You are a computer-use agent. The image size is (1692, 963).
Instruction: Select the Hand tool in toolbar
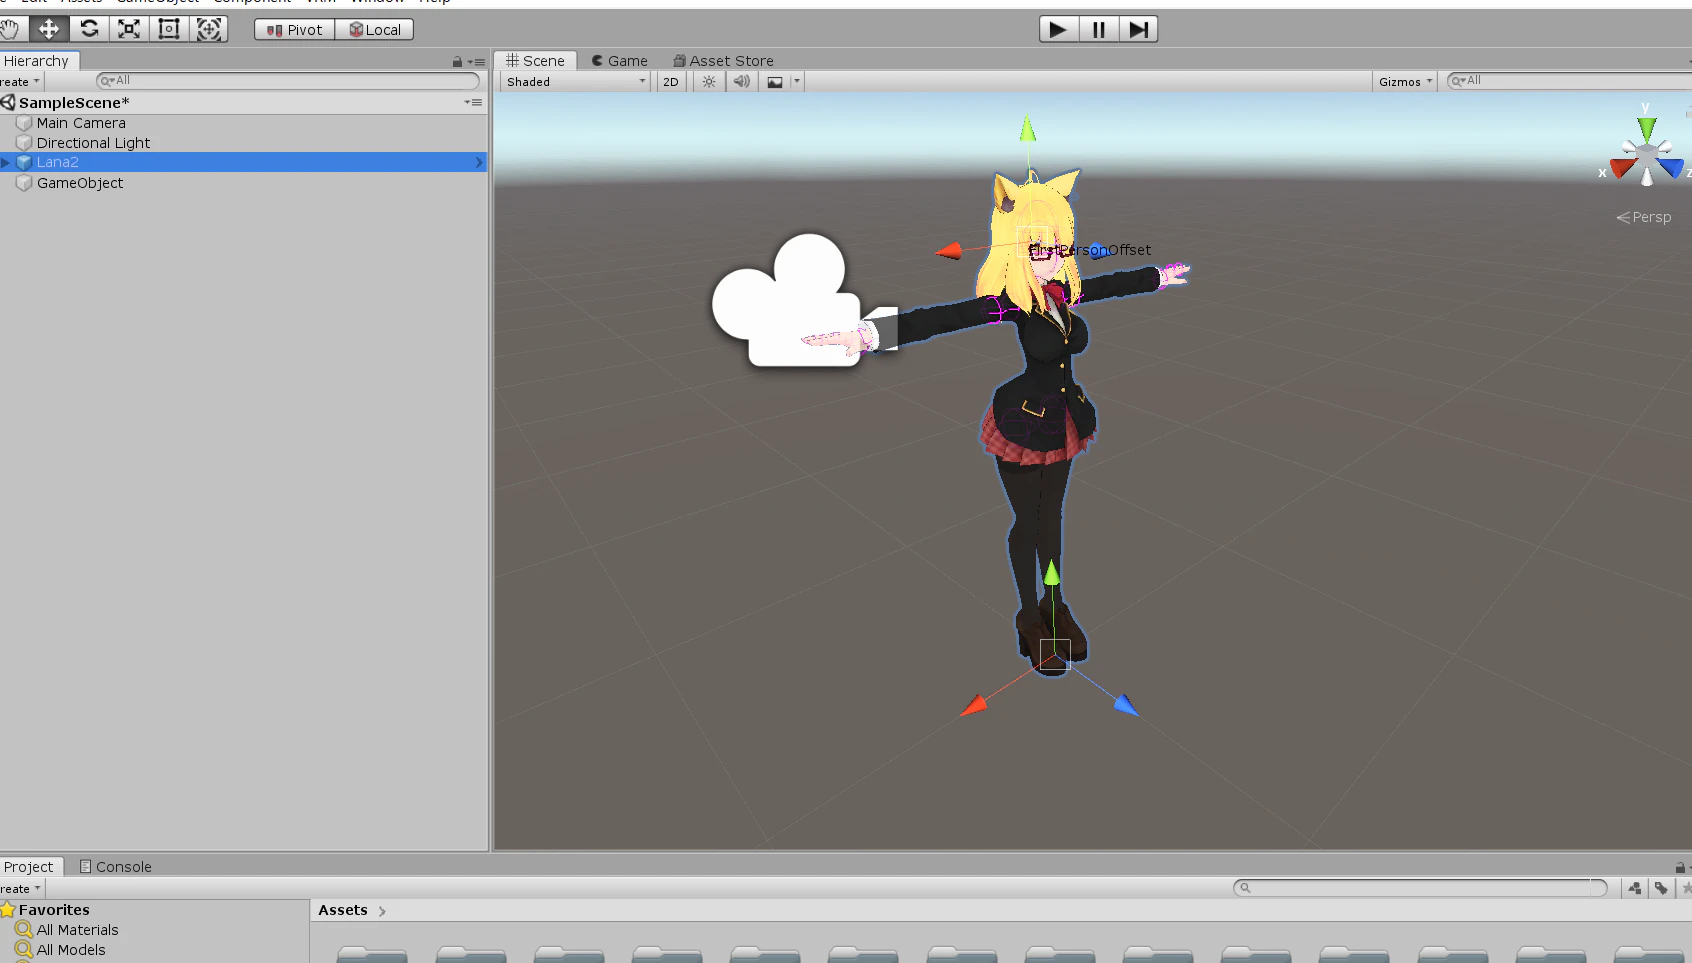[x=11, y=29]
